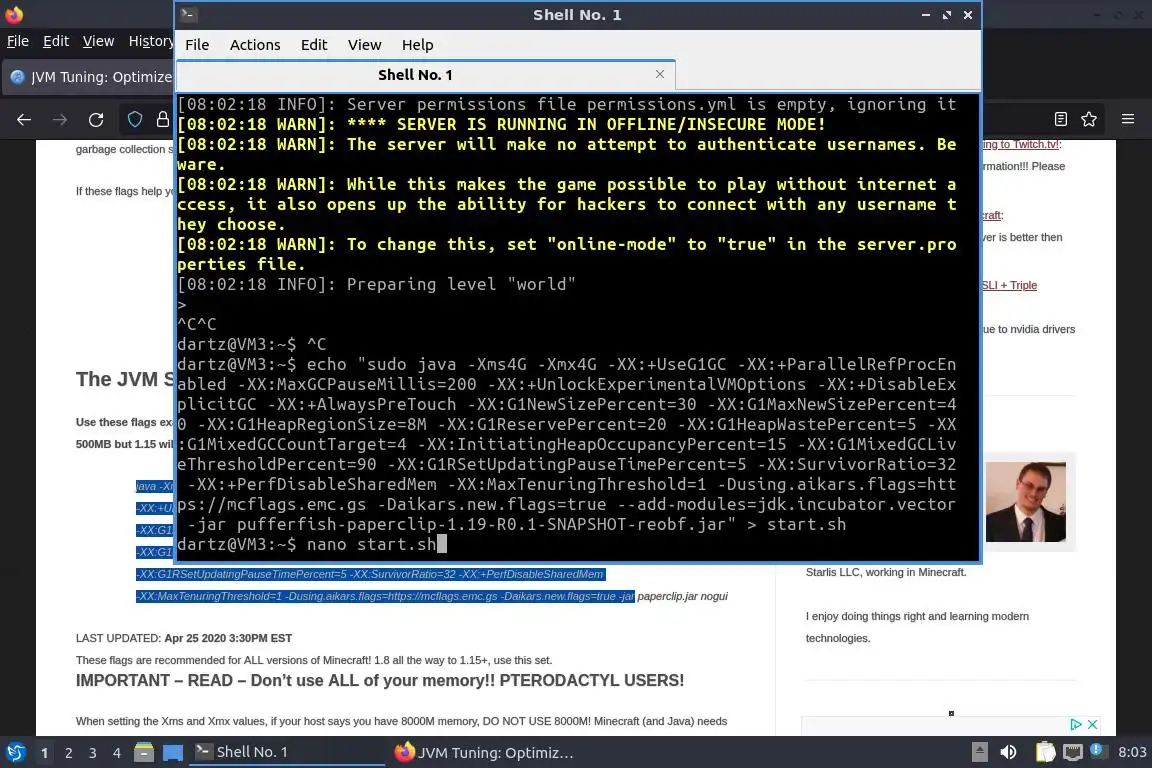This screenshot has height=768, width=1152.
Task: Click the 'IMPORTANT – READ' heading
Action: point(380,681)
